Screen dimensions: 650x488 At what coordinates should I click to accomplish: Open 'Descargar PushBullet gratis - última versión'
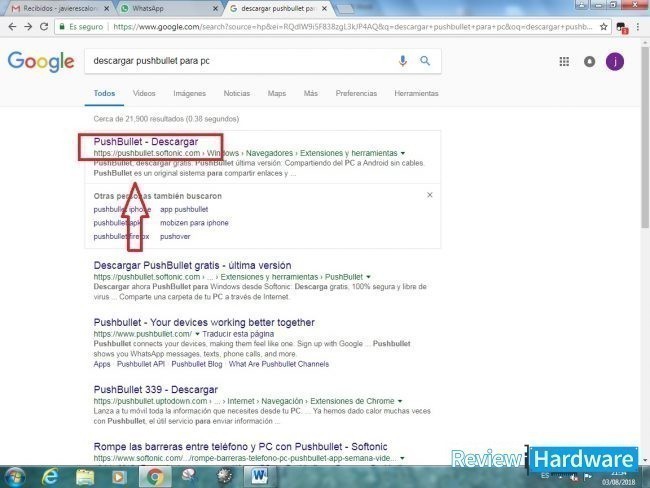pos(192,265)
